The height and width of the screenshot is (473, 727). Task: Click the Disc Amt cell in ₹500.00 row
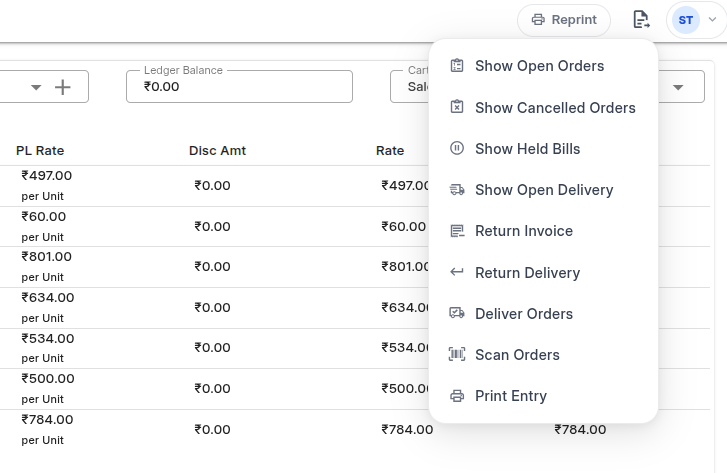pyautogui.click(x=212, y=389)
